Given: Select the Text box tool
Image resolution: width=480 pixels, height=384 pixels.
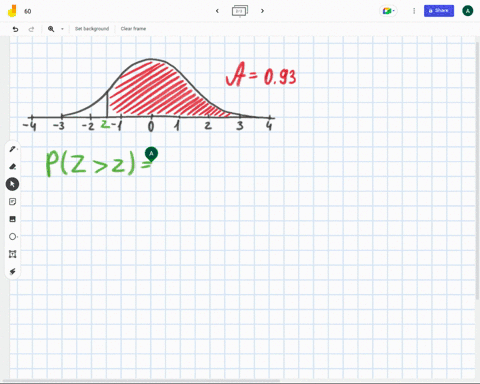Looking at the screenshot, I should [12, 254].
